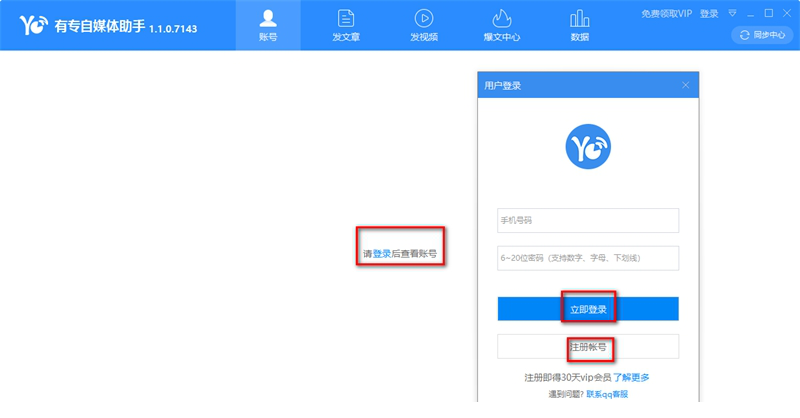The width and height of the screenshot is (800, 418).
Task: Maximize the application window
Action: tap(769, 13)
